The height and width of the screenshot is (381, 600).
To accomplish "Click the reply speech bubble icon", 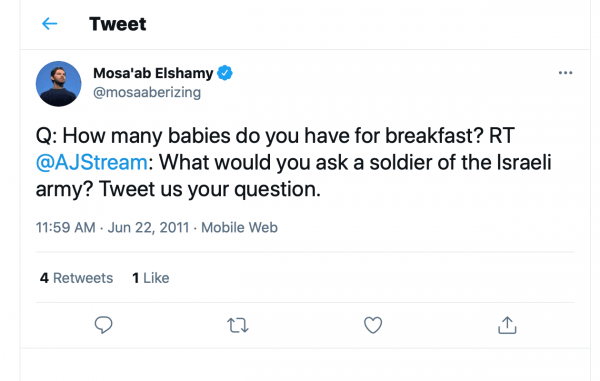I will [x=103, y=325].
